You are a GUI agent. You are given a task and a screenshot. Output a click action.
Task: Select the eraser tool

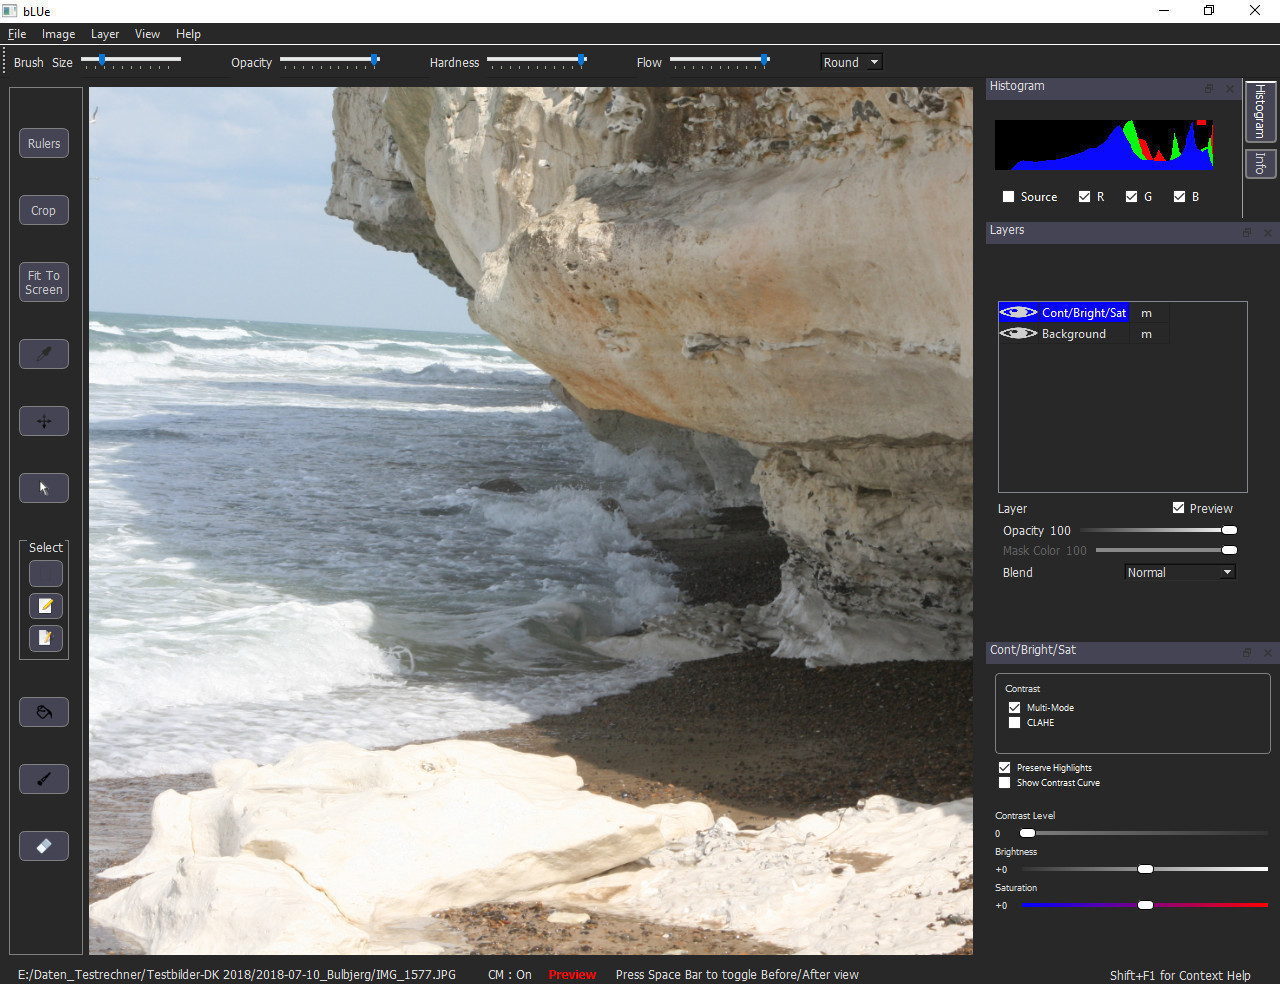(x=44, y=846)
